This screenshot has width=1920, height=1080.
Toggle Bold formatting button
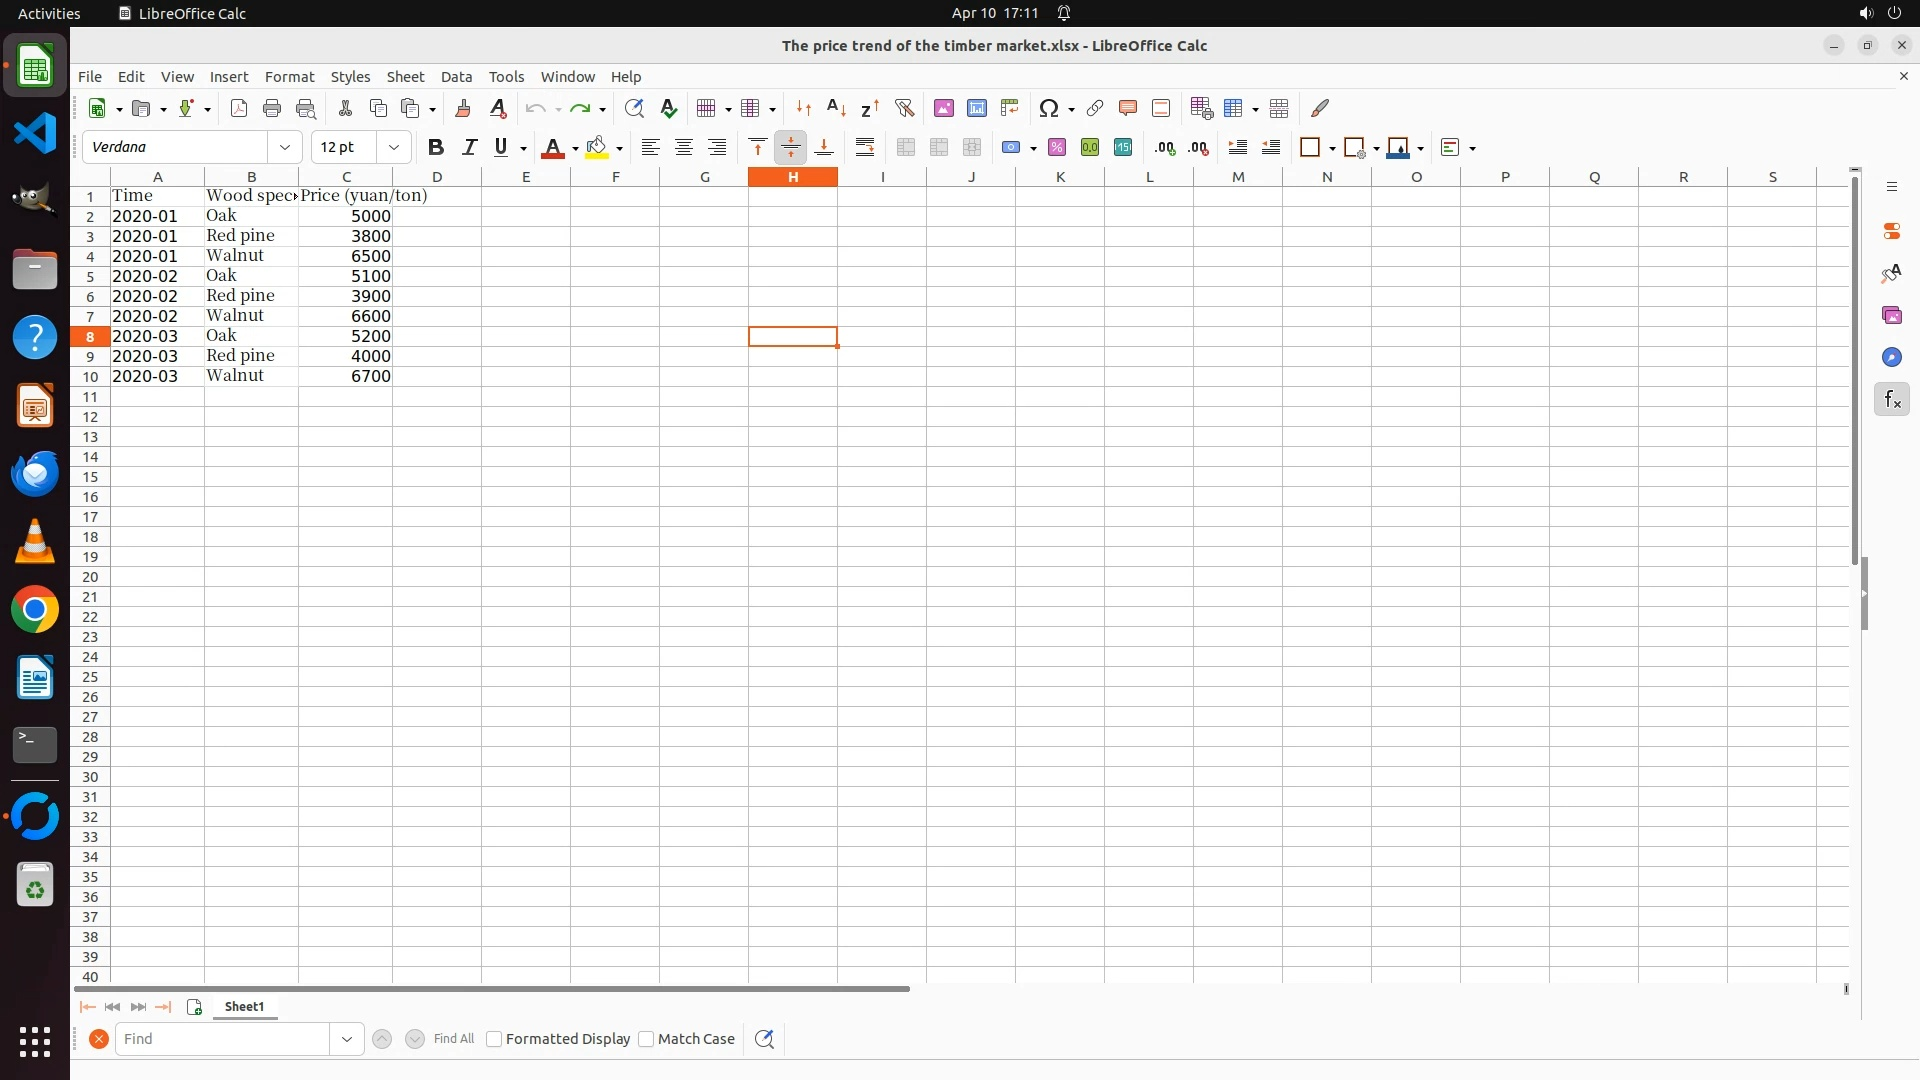(x=435, y=147)
